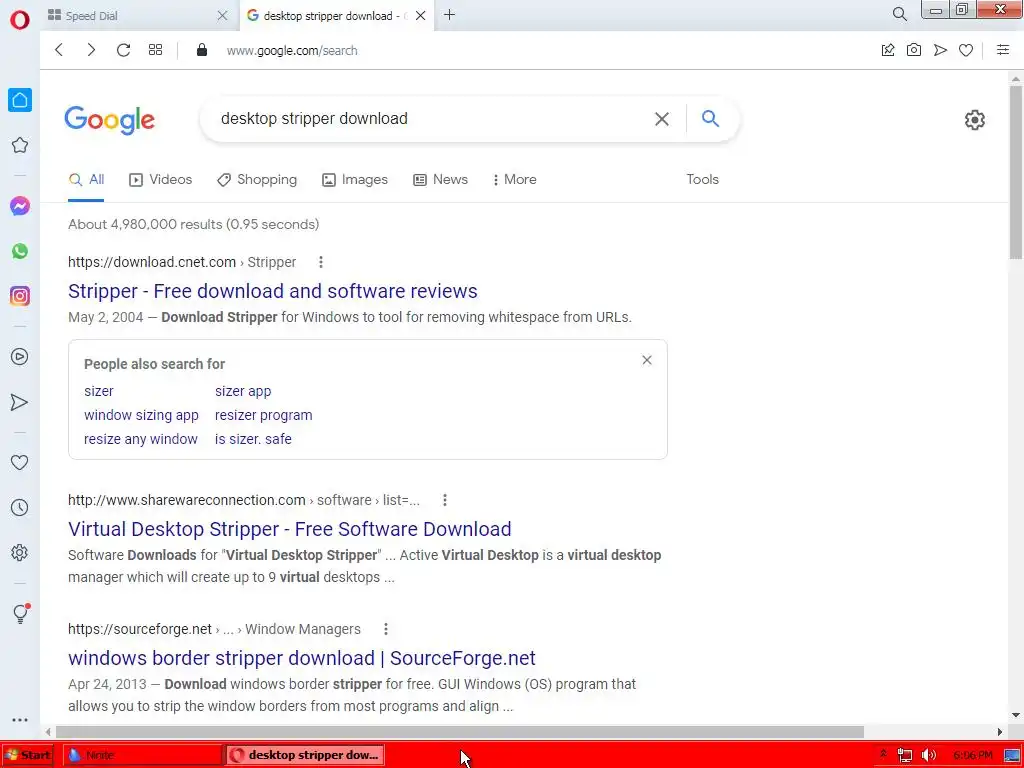Open Google quick settings gear
The image size is (1024, 768).
pos(974,120)
